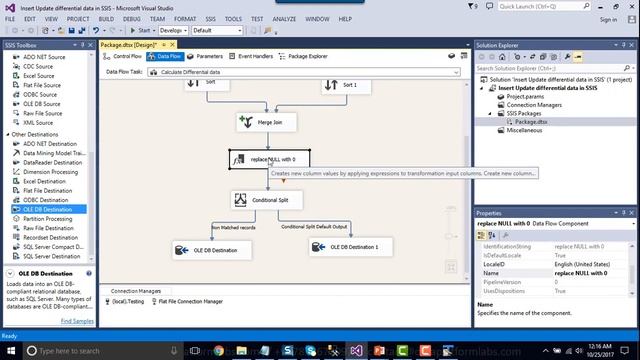Collapse the project node in Solution Explorer
The height and width of the screenshot is (360, 640).
[x=482, y=88]
